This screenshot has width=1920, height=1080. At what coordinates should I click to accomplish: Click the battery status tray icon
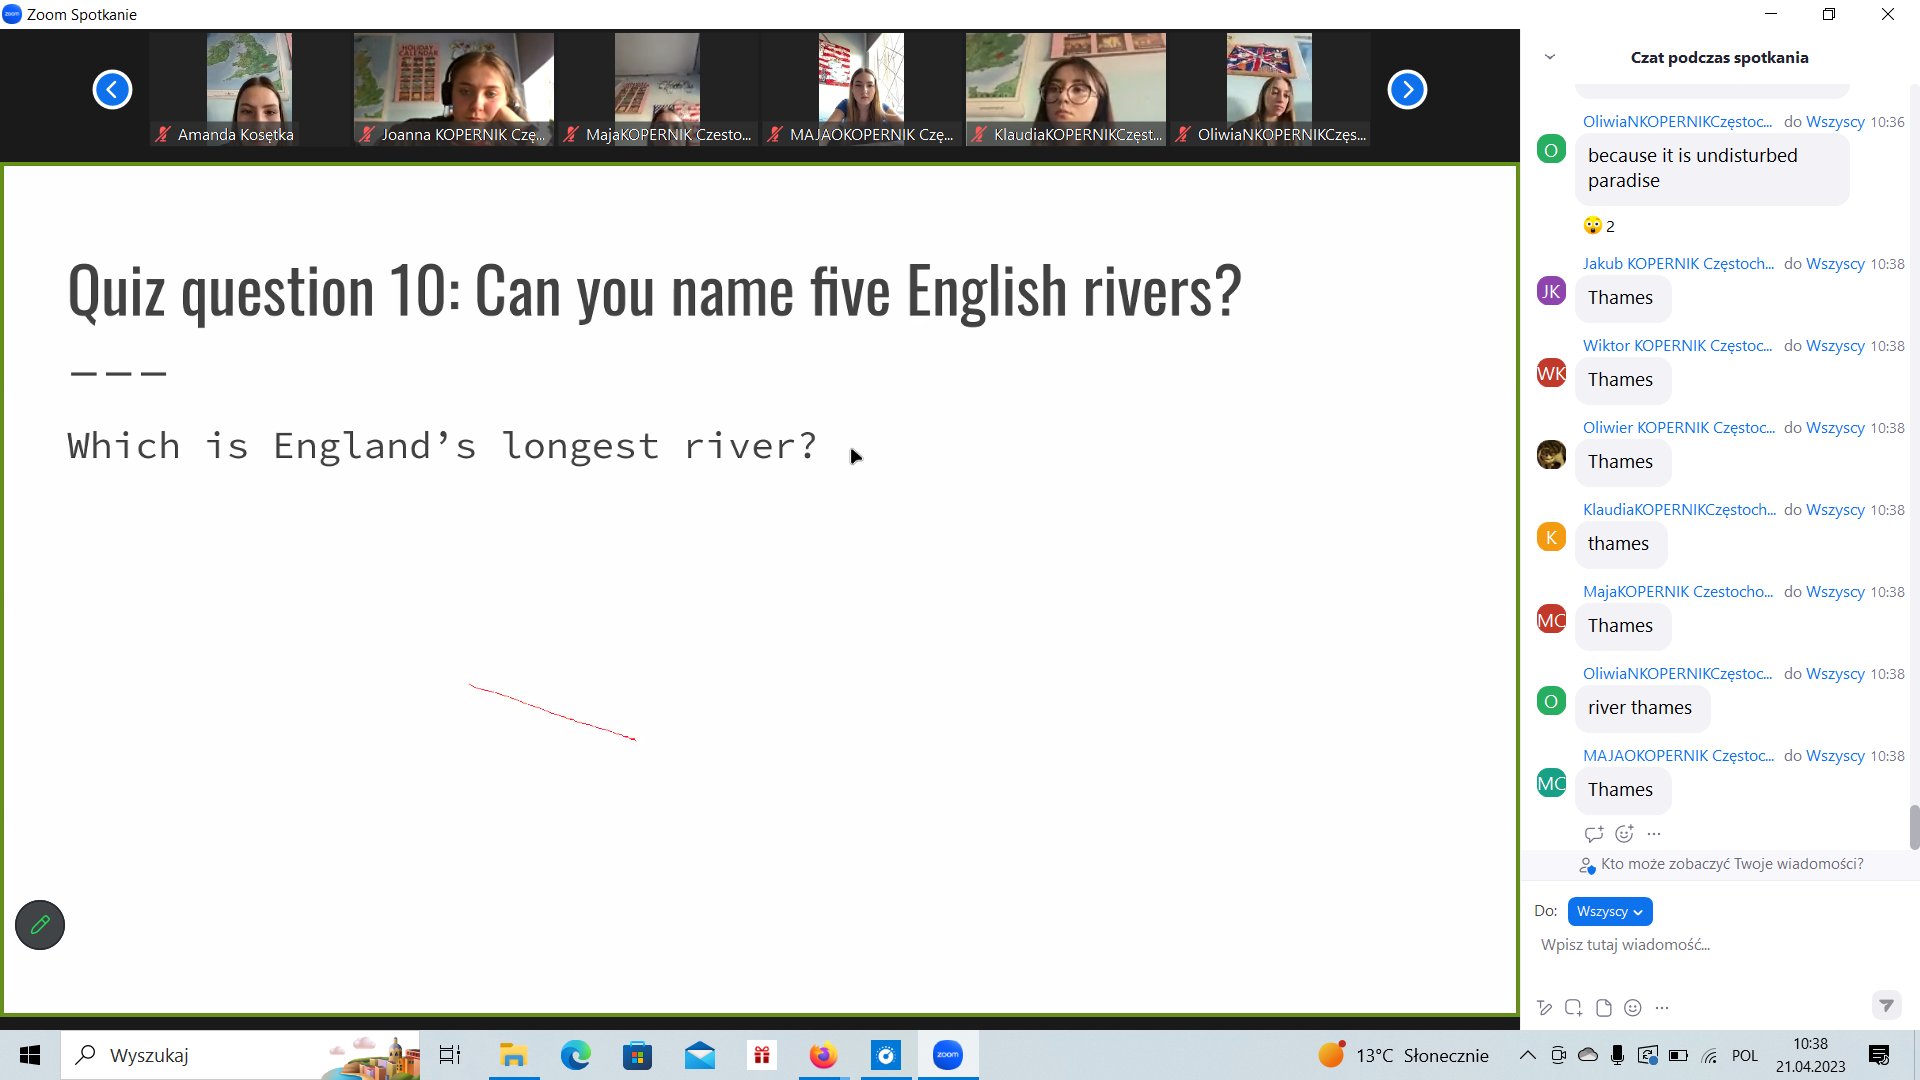point(1679,1055)
